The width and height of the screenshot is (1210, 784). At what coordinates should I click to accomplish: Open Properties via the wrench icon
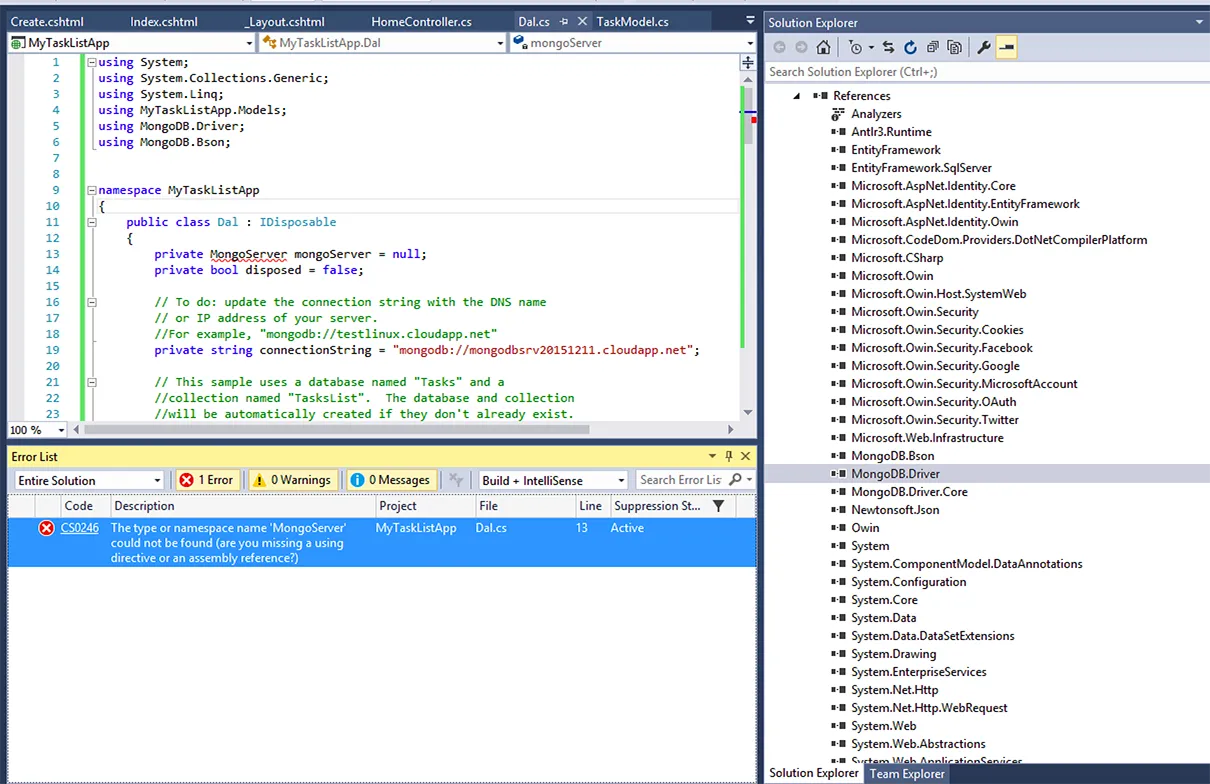tap(984, 47)
